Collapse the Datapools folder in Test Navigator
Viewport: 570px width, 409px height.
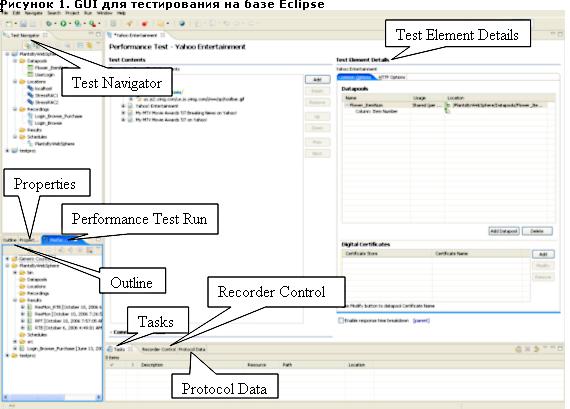15,61
